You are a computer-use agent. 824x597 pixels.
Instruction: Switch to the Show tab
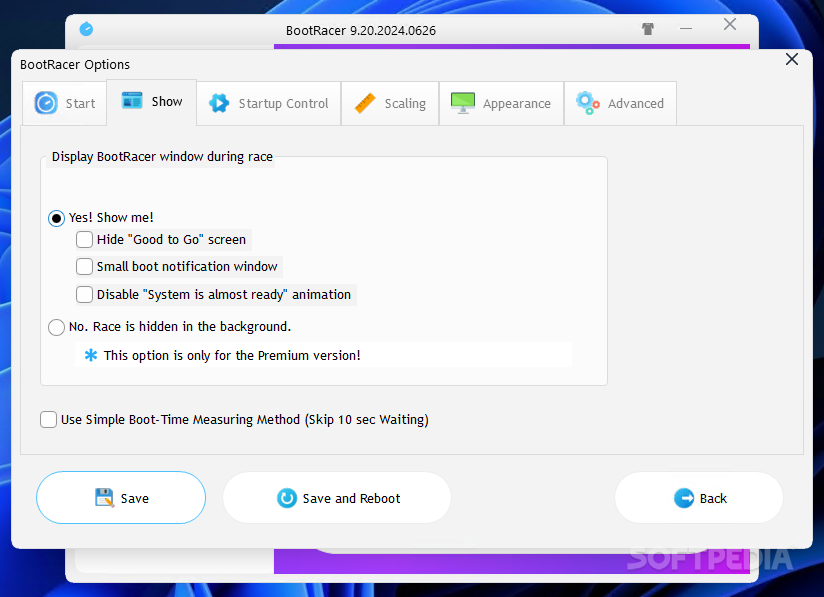pos(151,102)
